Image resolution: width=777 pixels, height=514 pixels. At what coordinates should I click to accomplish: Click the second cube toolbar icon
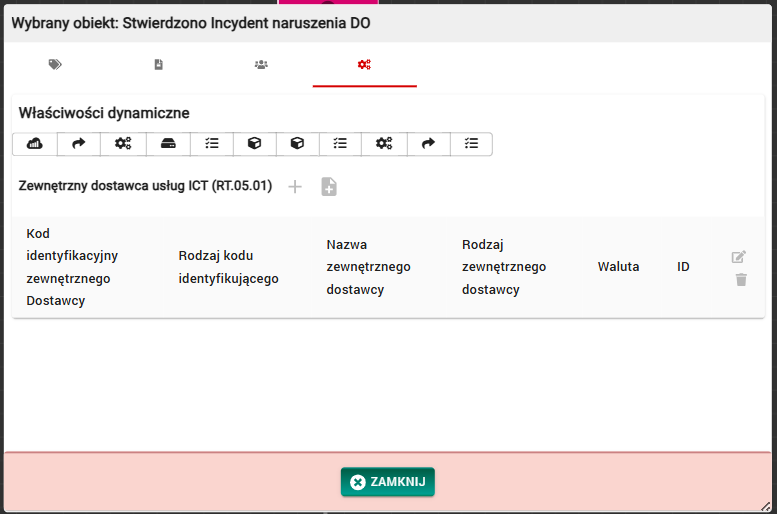pyautogui.click(x=297, y=144)
